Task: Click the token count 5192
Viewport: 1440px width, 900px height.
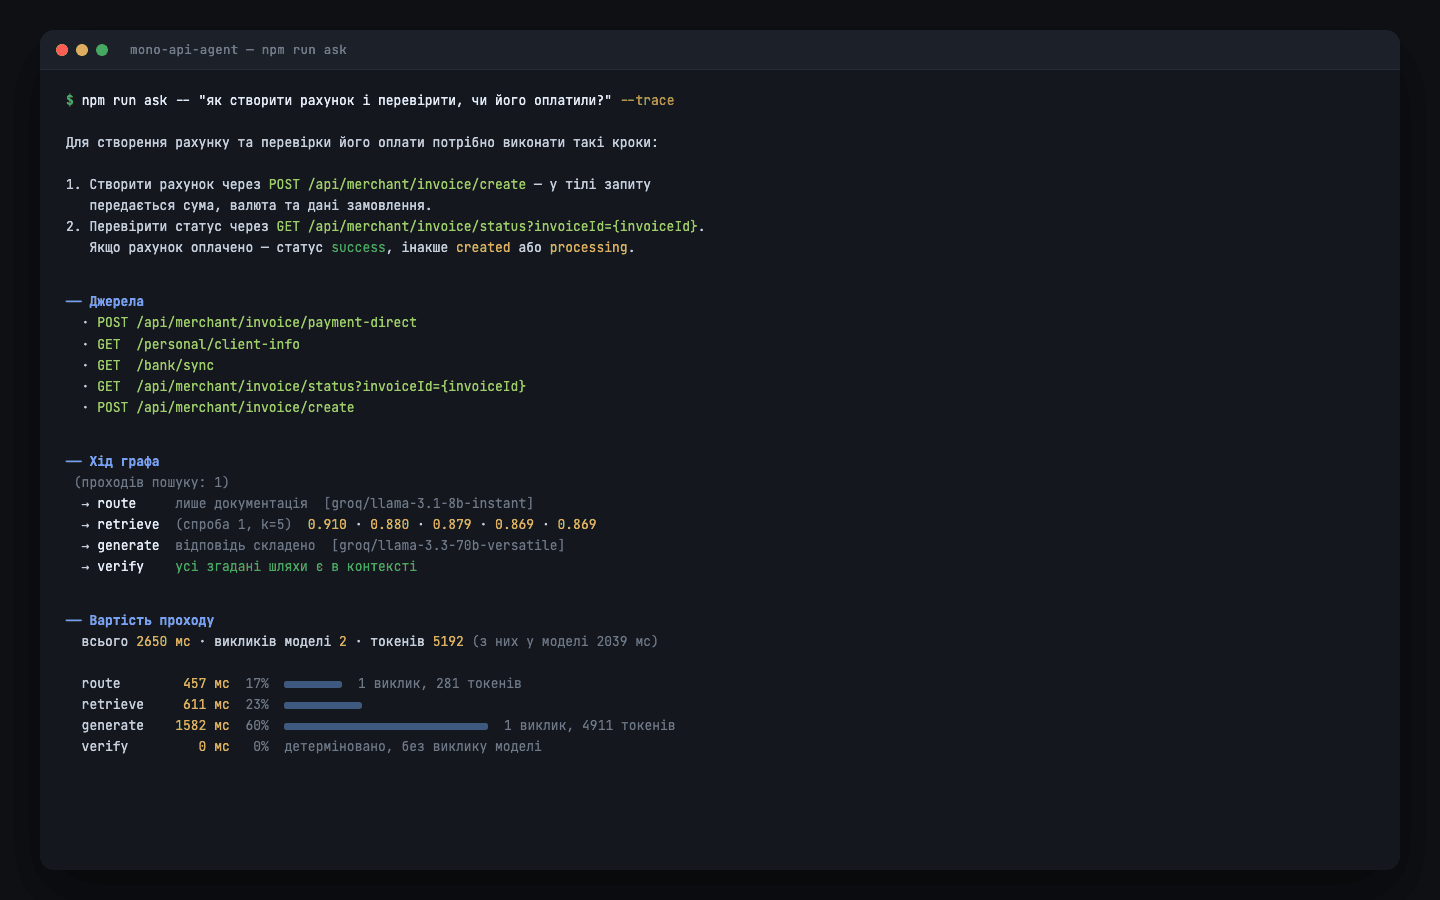Action: (448, 642)
